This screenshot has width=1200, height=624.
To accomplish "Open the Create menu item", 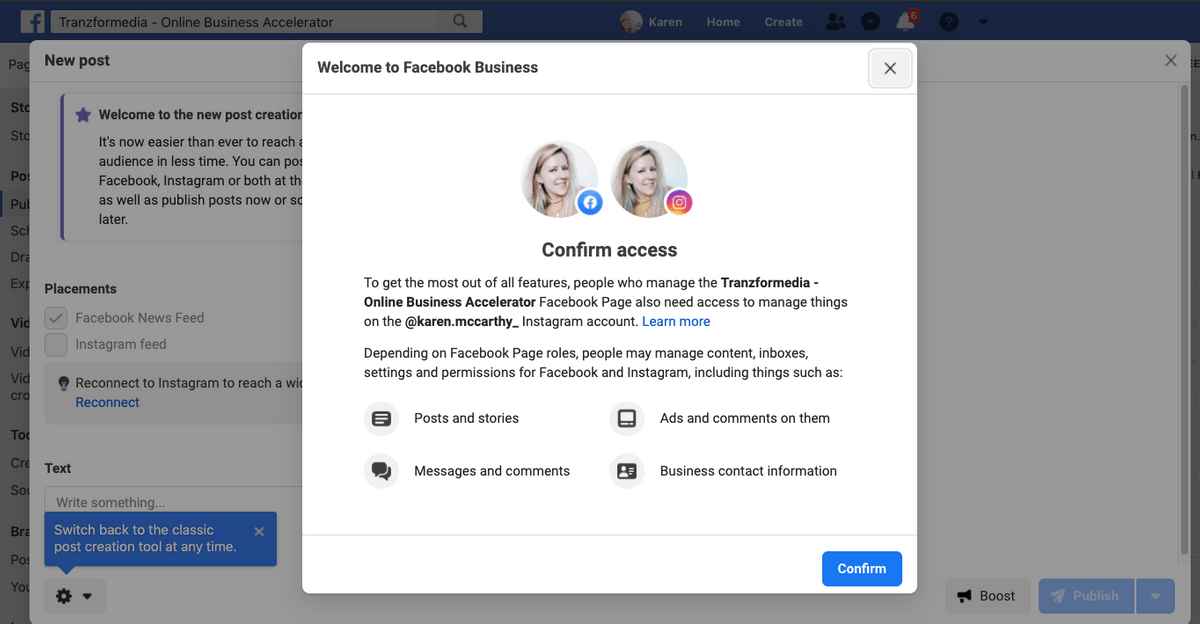I will coord(784,21).
